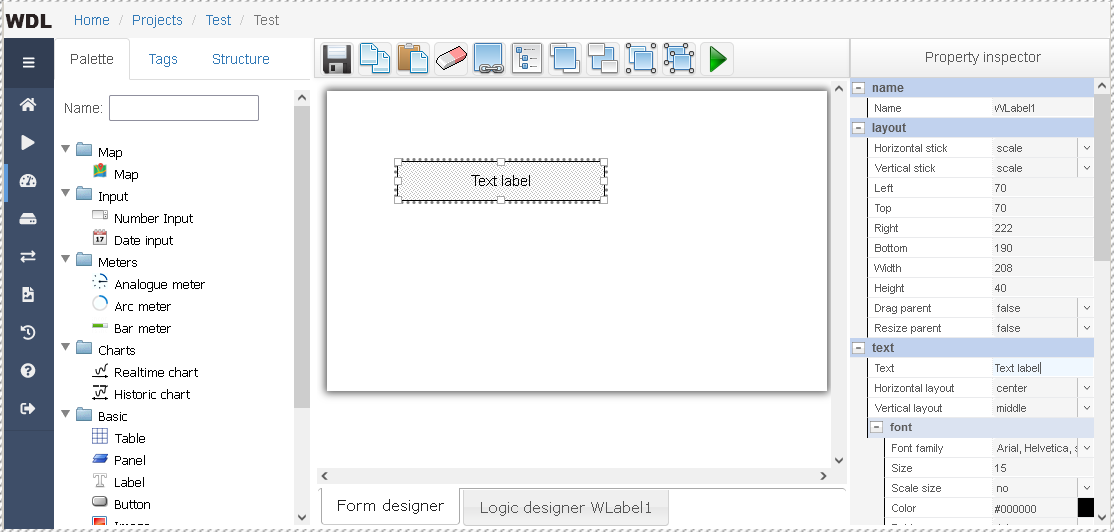The width and height of the screenshot is (1114, 532).
Task: Open Horizontal stick dropdown
Action: 1086,148
